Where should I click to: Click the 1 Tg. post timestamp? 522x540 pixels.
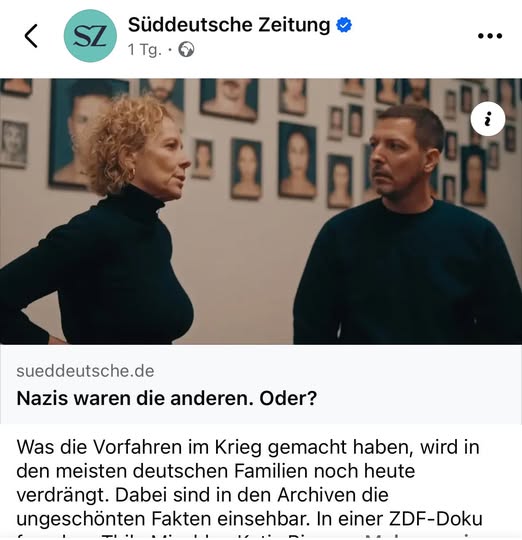145,50
